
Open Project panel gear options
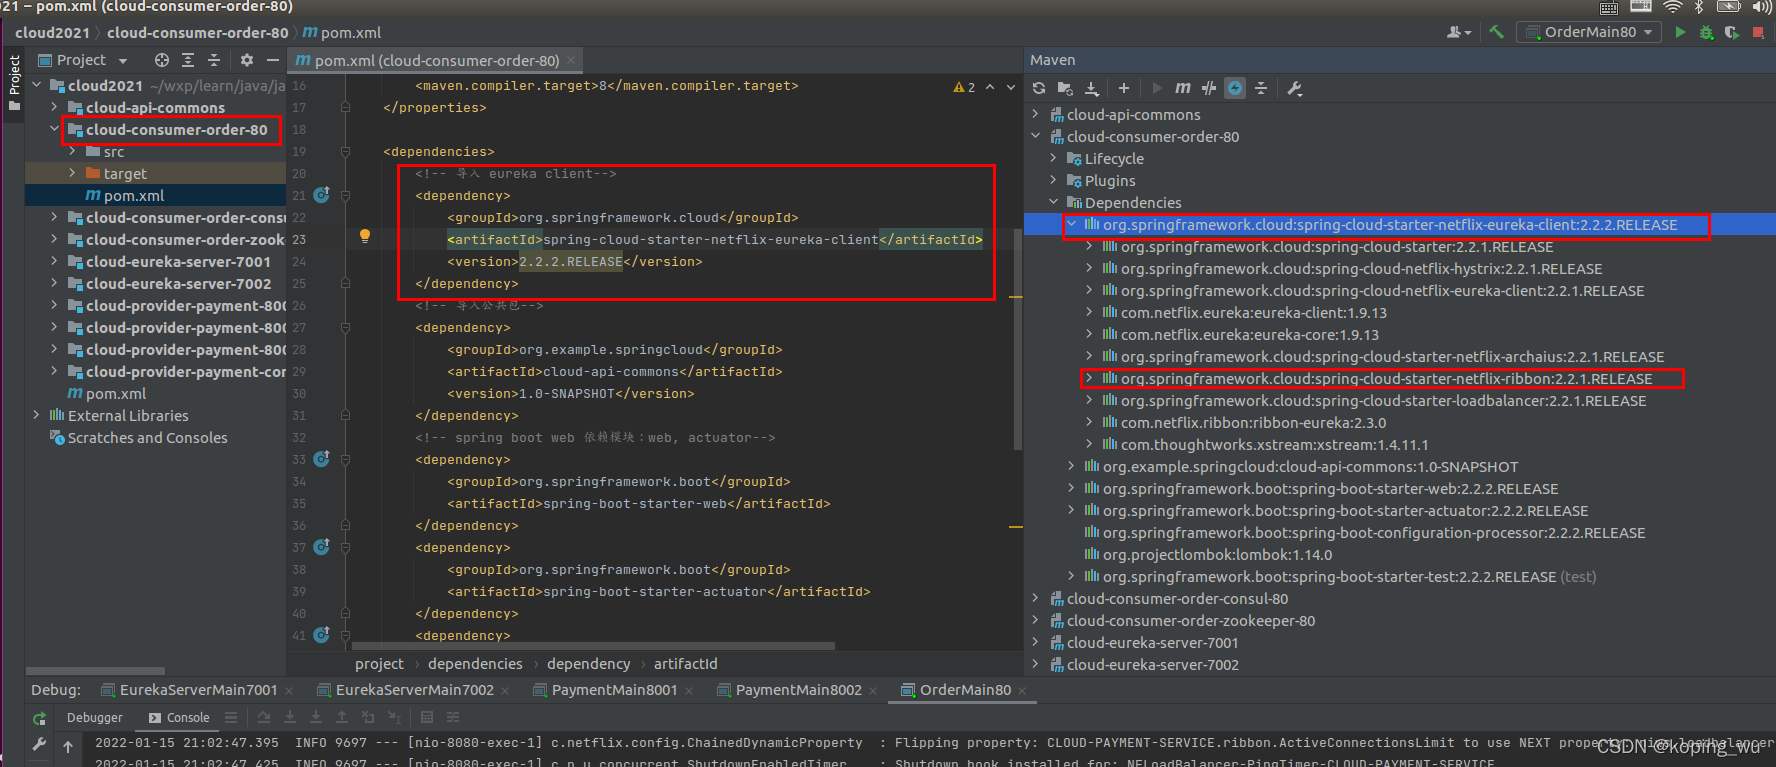(247, 60)
